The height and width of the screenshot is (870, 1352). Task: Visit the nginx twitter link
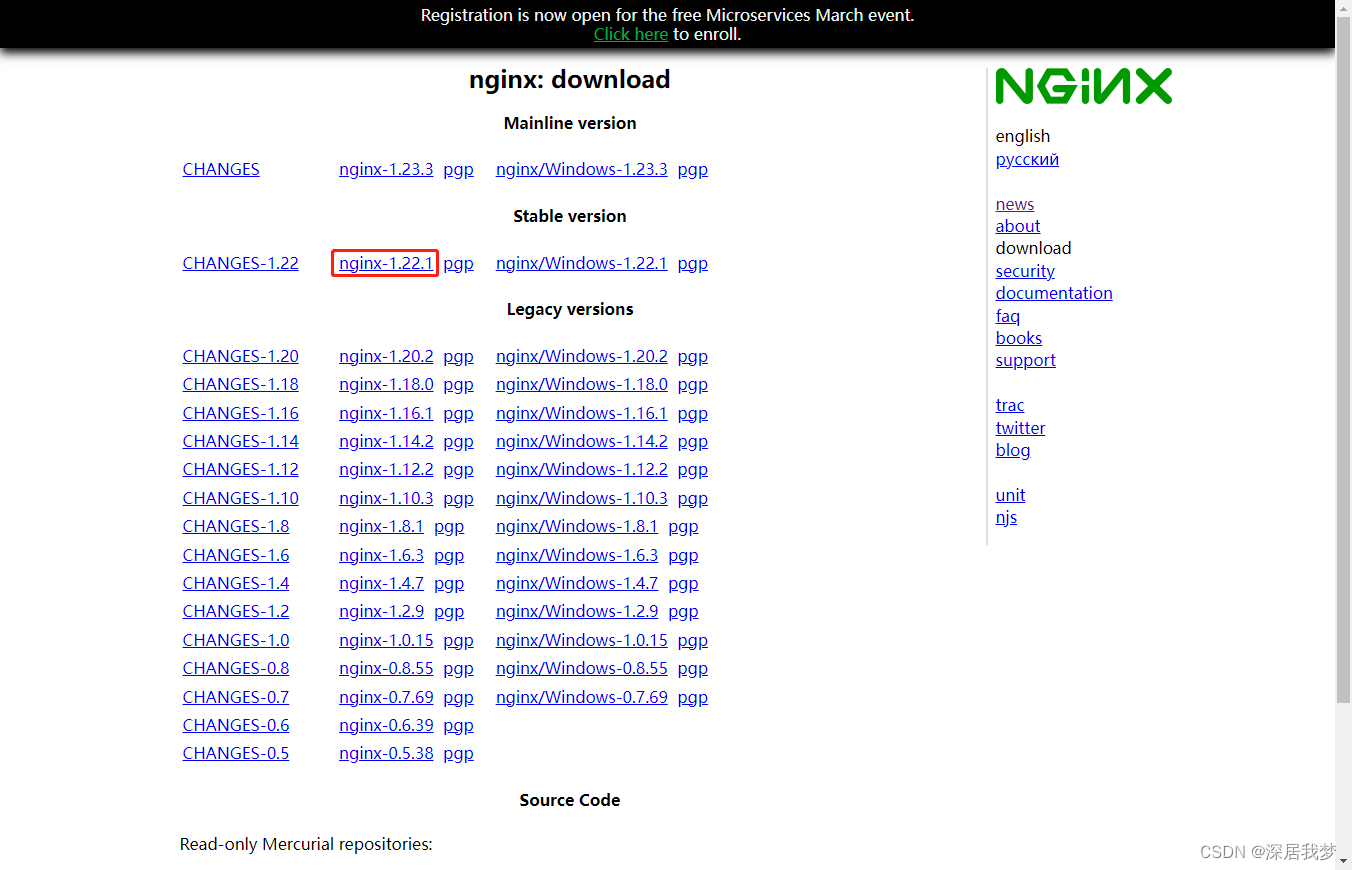click(x=1020, y=427)
